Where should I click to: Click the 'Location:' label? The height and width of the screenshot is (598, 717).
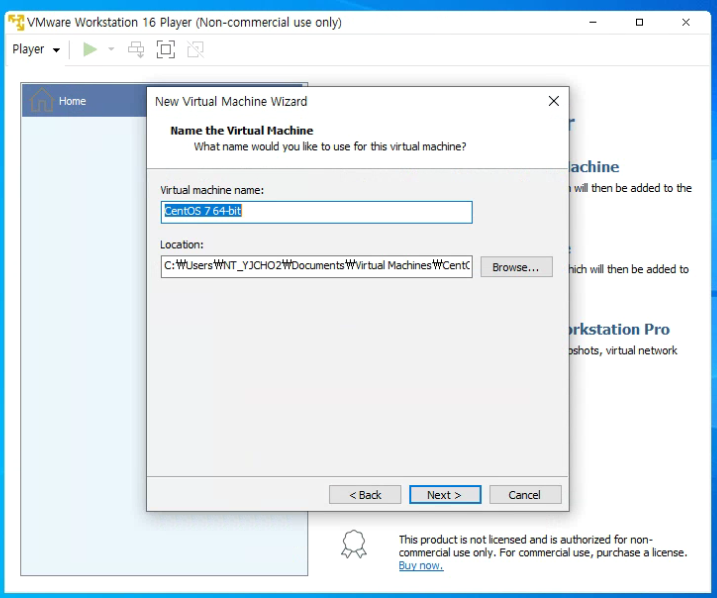point(182,245)
